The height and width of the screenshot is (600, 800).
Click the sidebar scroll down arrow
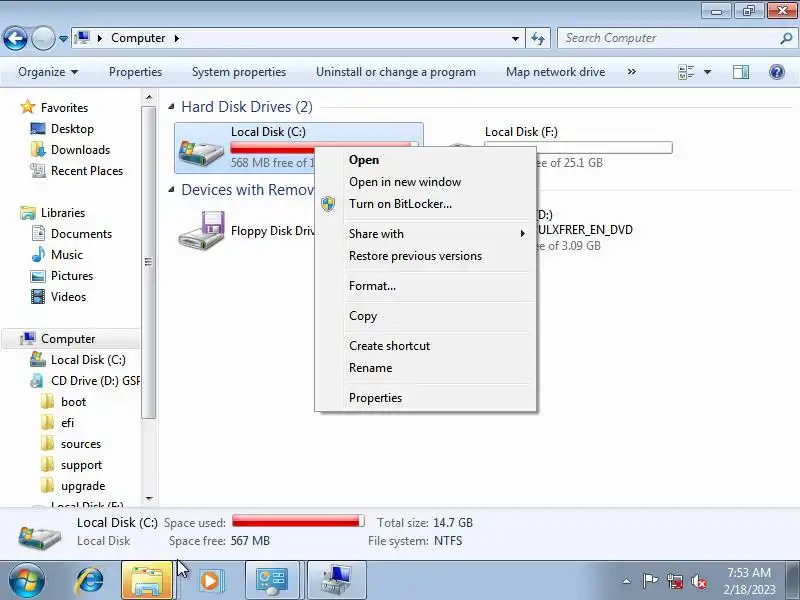pyautogui.click(x=148, y=498)
